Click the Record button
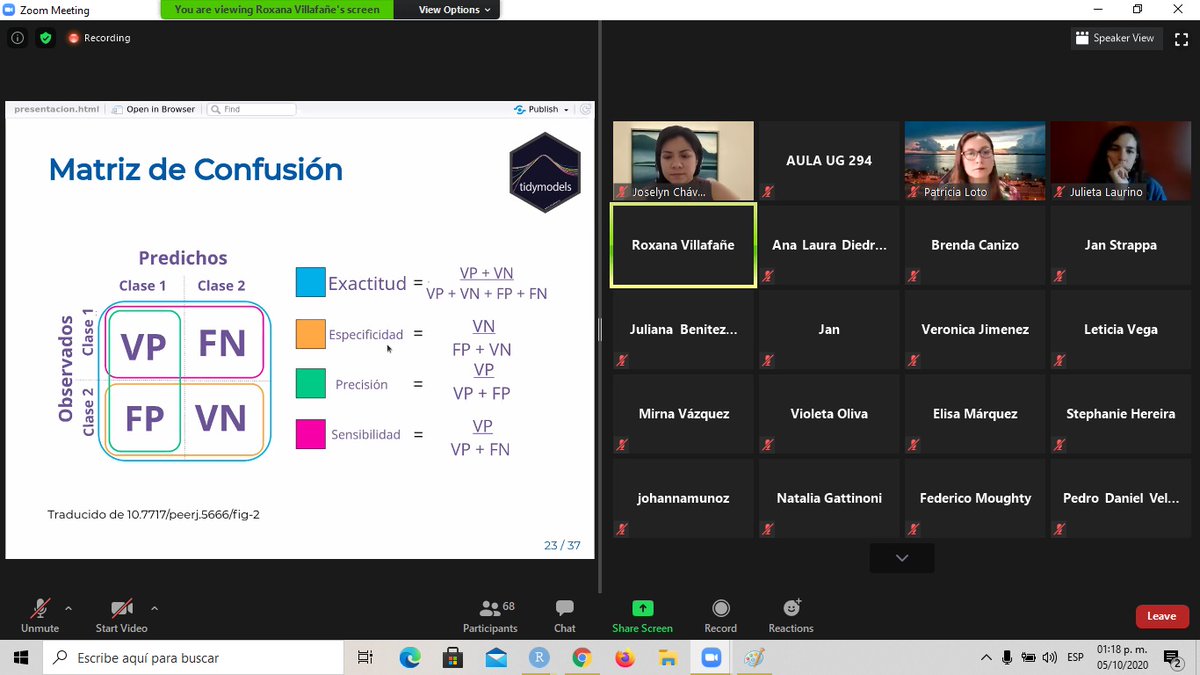Viewport: 1200px width, 675px height. pos(720,615)
